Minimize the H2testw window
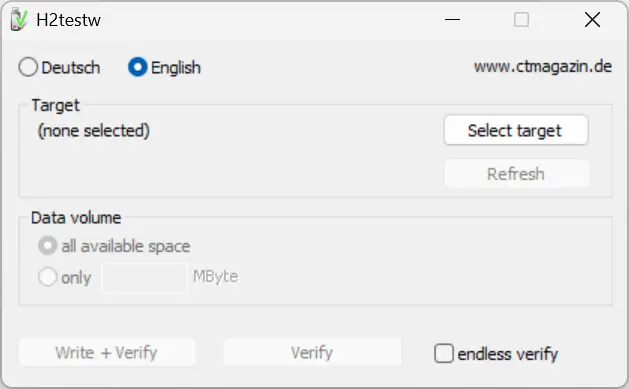Screen dimensions: 629x389 pos(452,19)
